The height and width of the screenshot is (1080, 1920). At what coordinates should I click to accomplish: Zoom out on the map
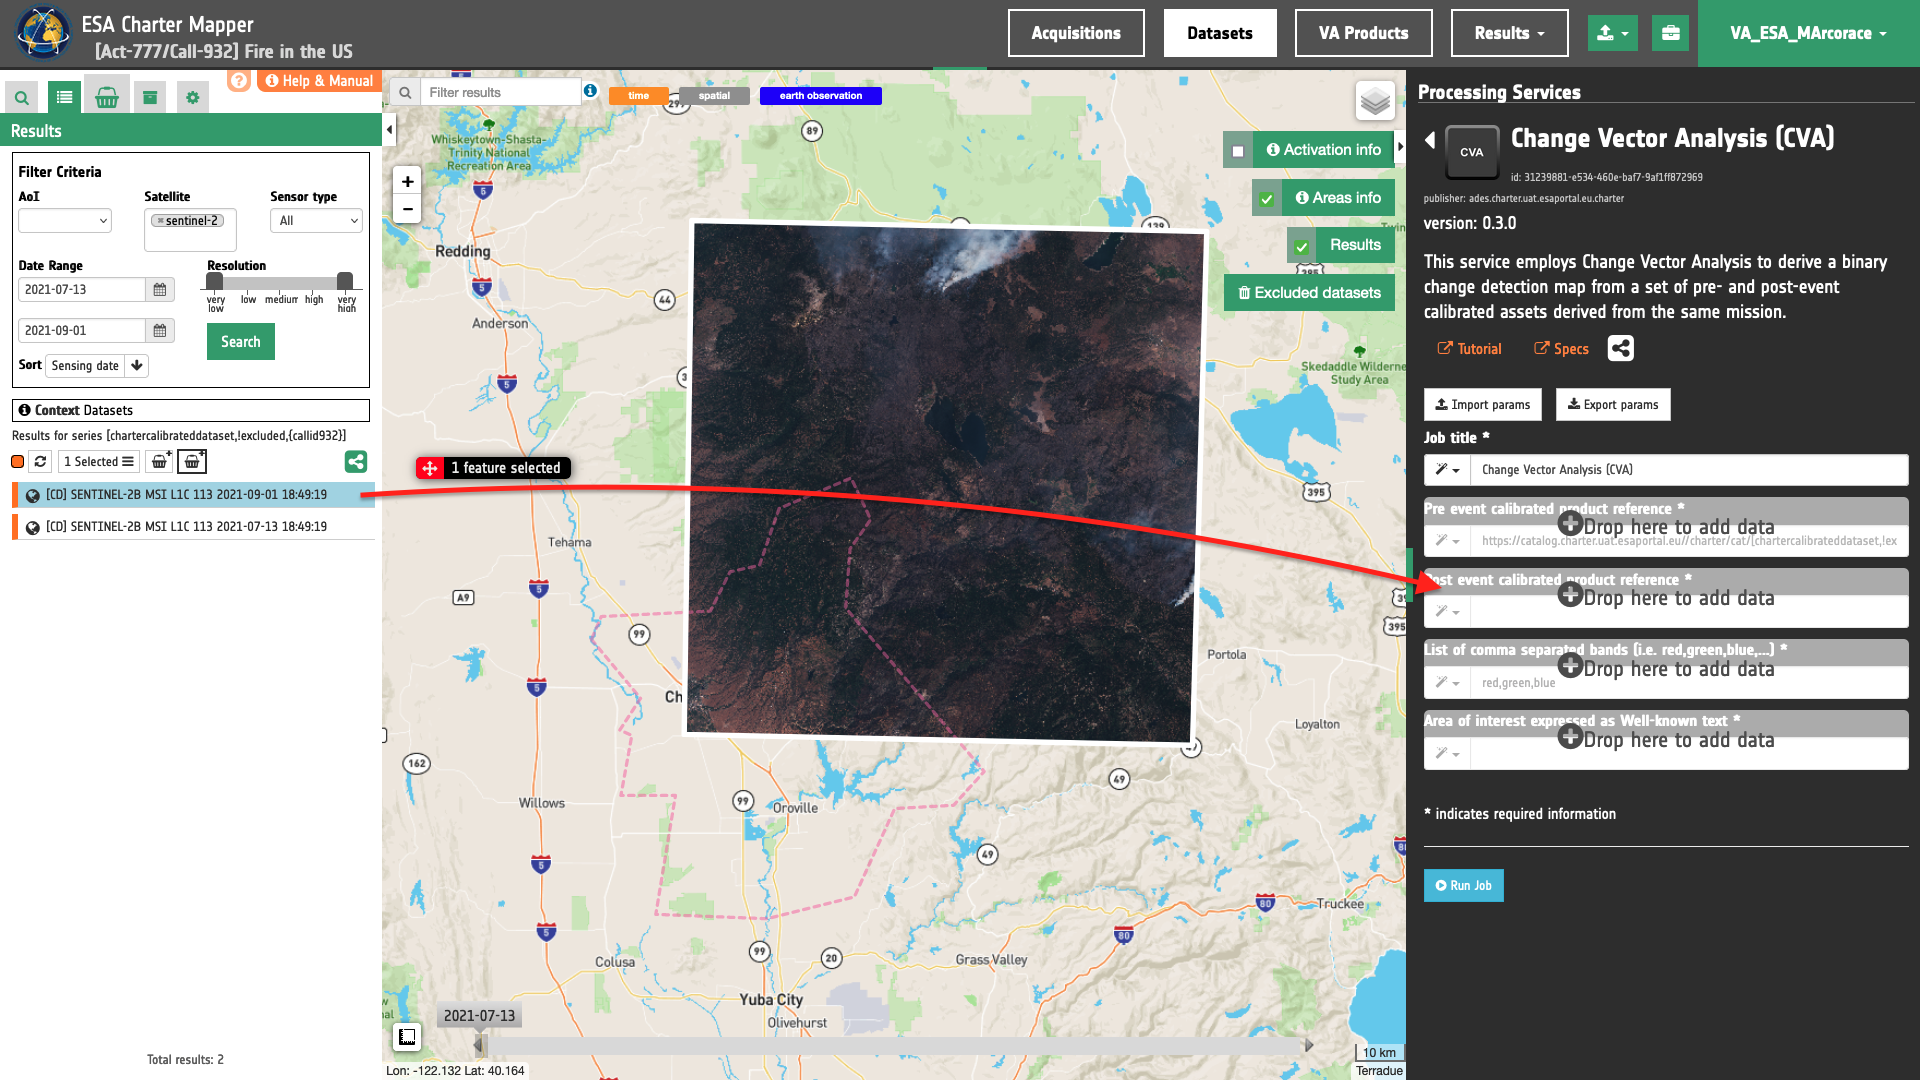pyautogui.click(x=408, y=209)
